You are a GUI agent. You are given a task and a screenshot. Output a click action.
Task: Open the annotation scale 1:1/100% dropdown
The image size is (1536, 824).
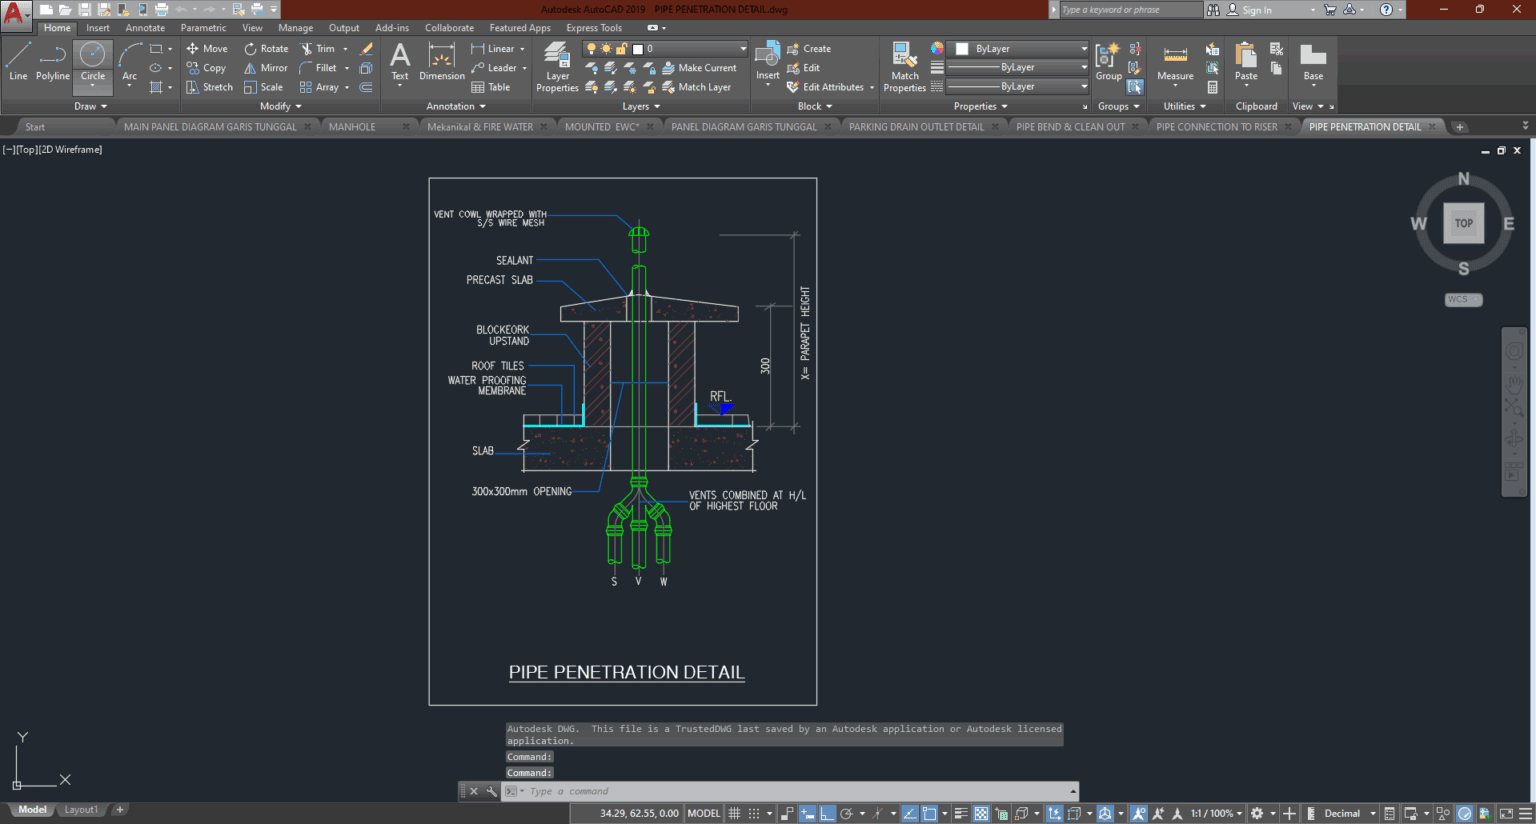tap(1213, 813)
